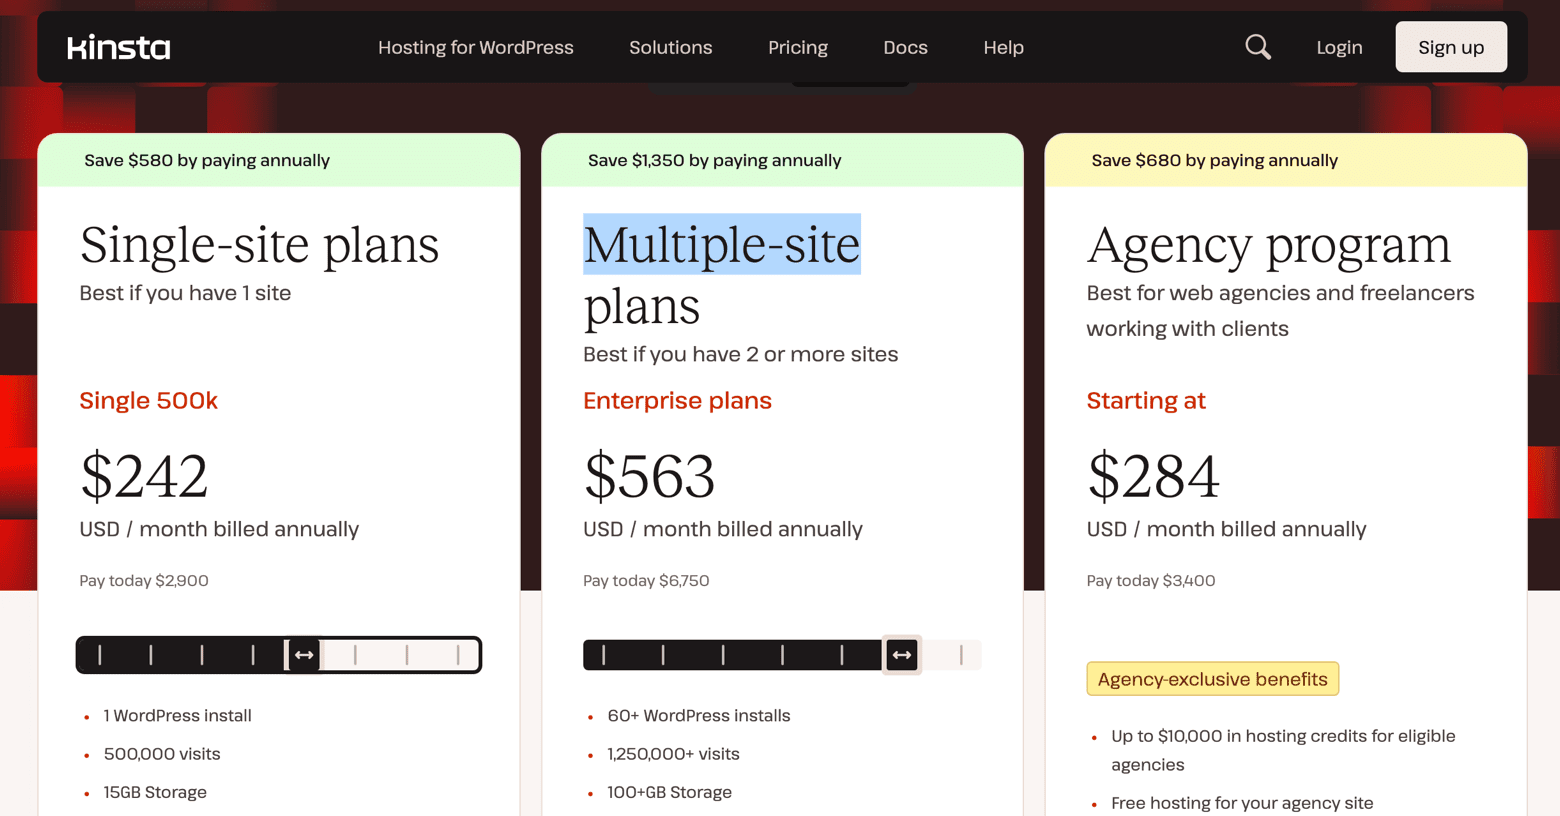The width and height of the screenshot is (1560, 816).
Task: Click the Multiple-site plan slider handle
Action: (x=902, y=655)
